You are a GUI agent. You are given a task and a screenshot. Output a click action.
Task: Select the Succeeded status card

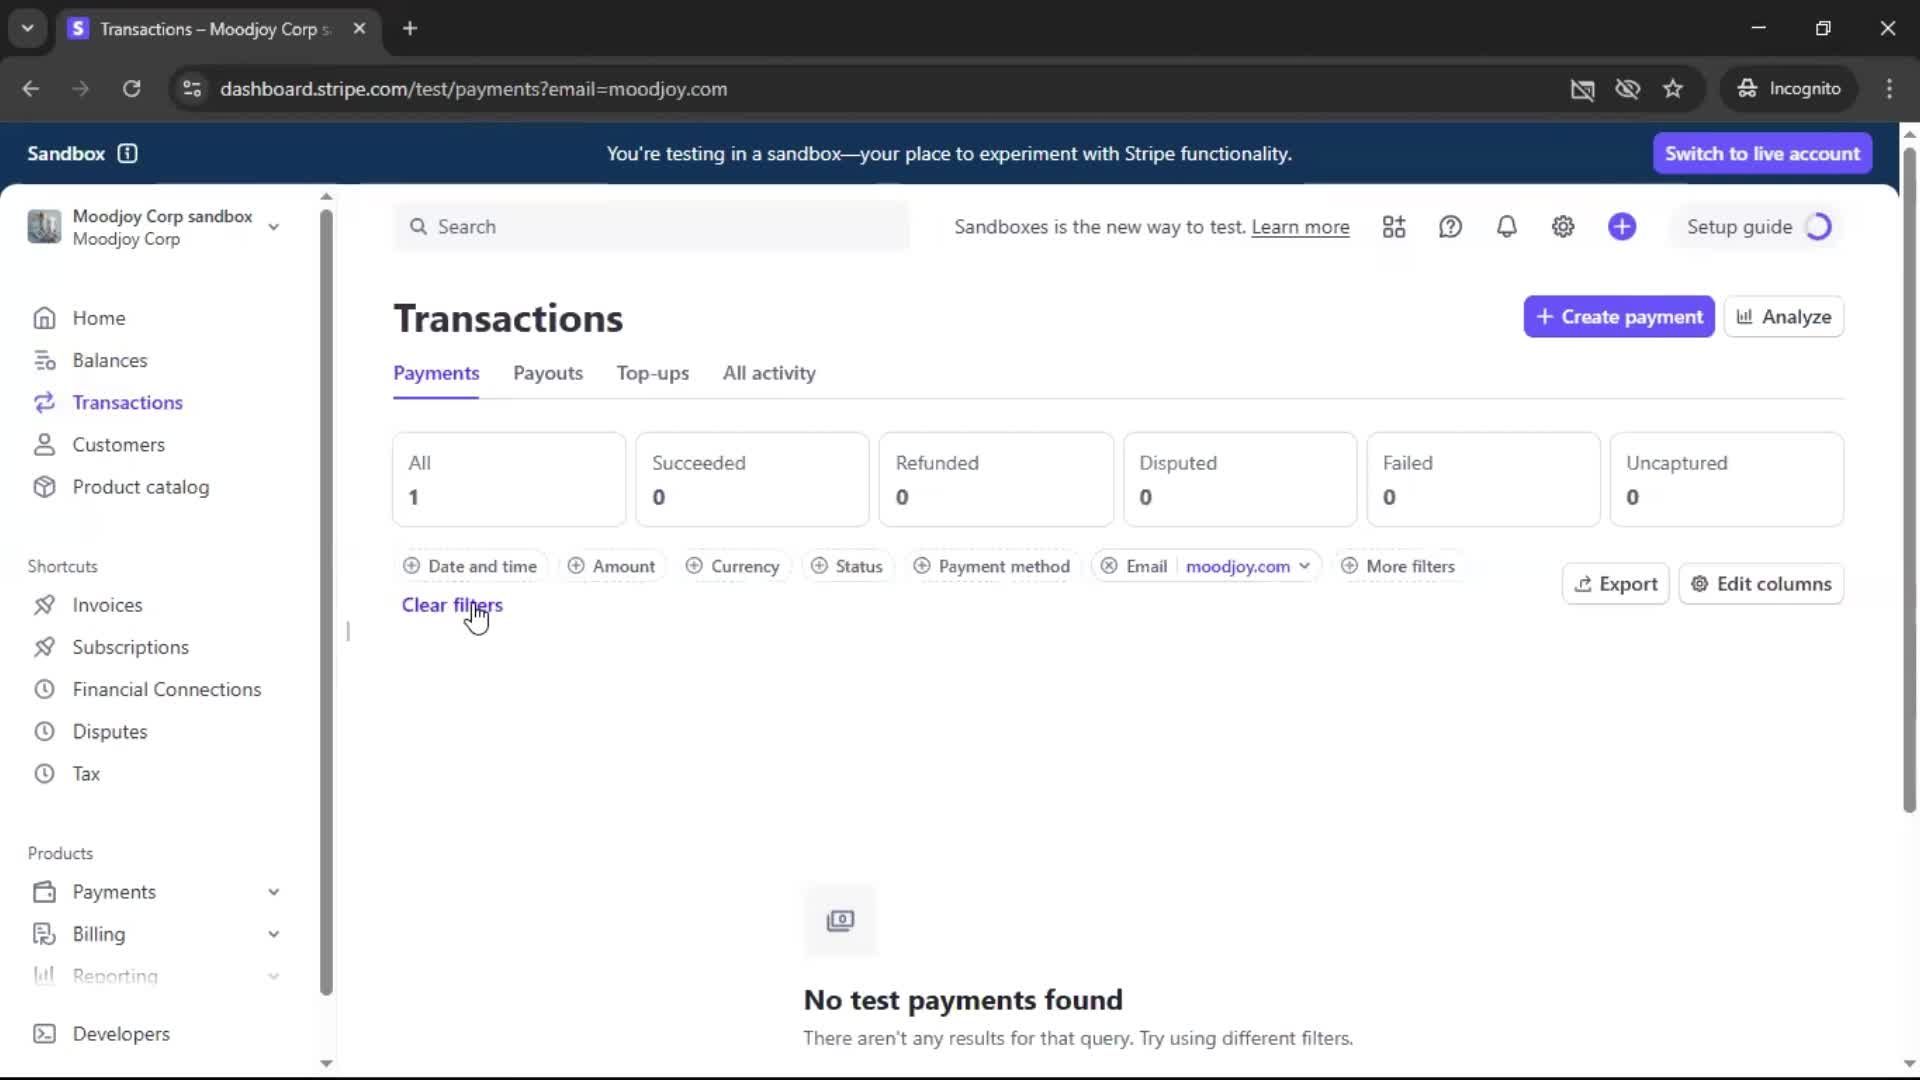click(x=752, y=480)
